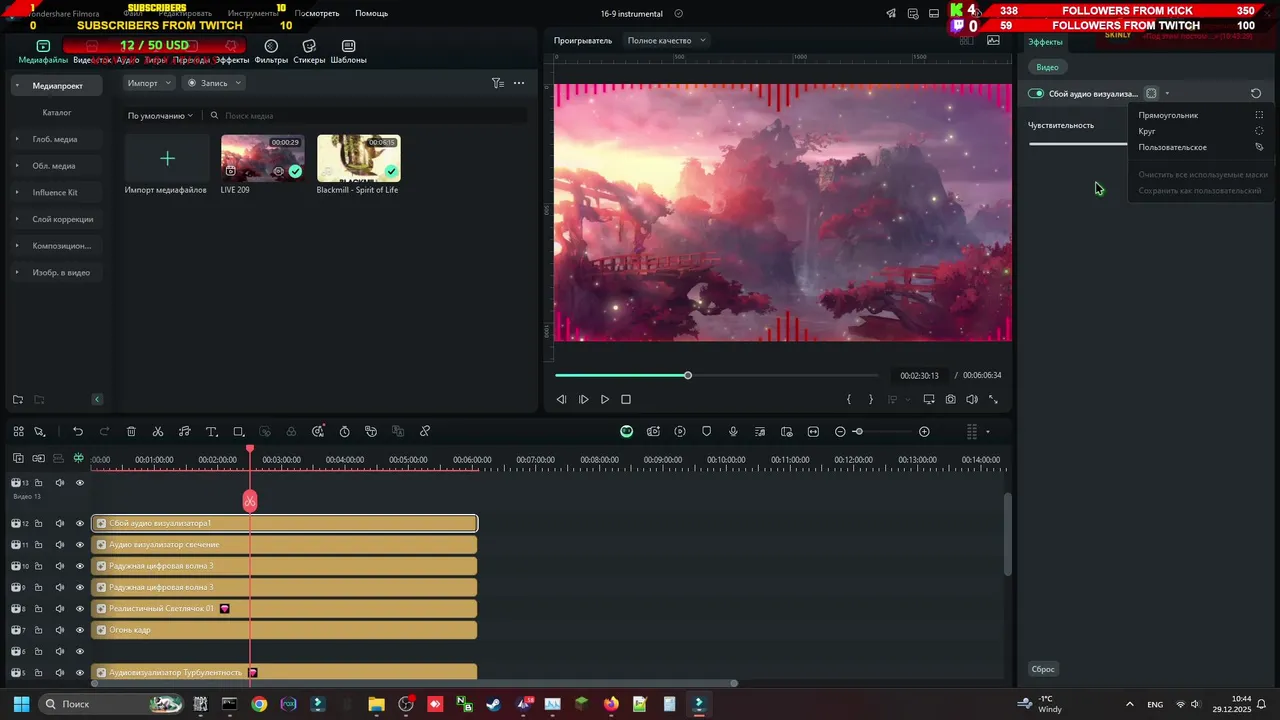Open the Фильтры tab
Image resolution: width=1280 pixels, height=720 pixels.
[271, 52]
